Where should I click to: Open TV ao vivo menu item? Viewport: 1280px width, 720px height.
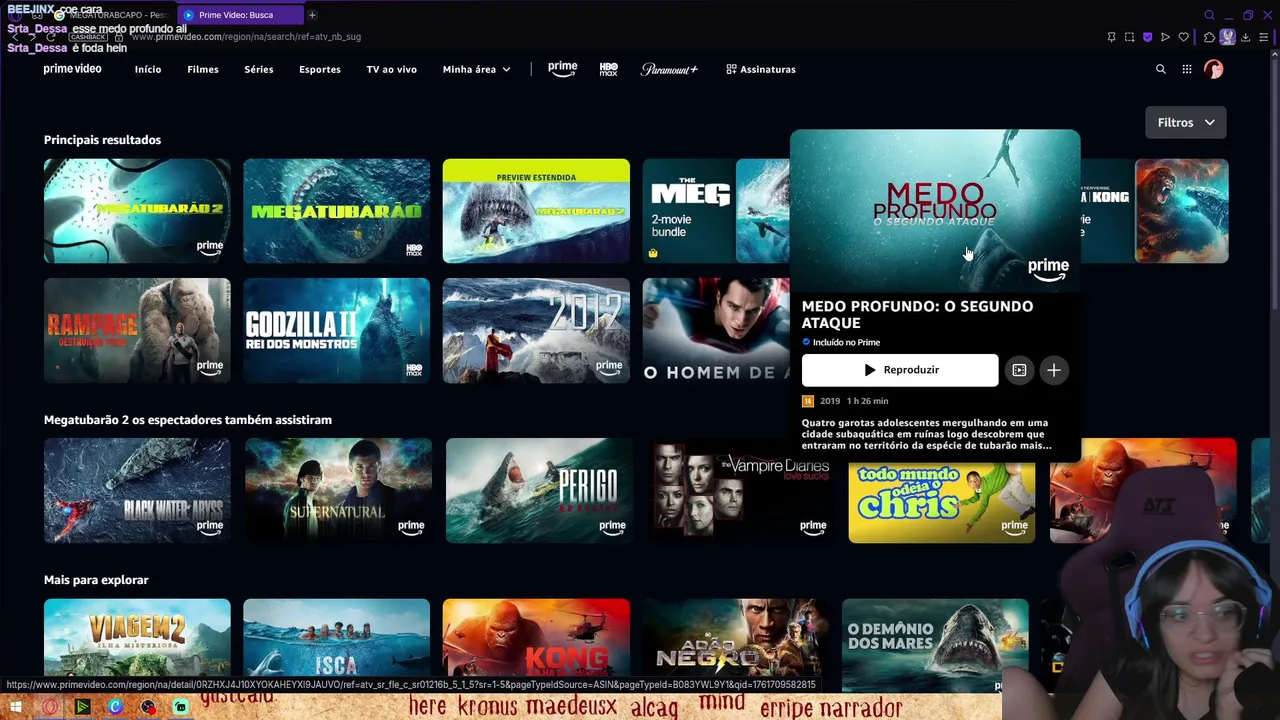pos(391,69)
